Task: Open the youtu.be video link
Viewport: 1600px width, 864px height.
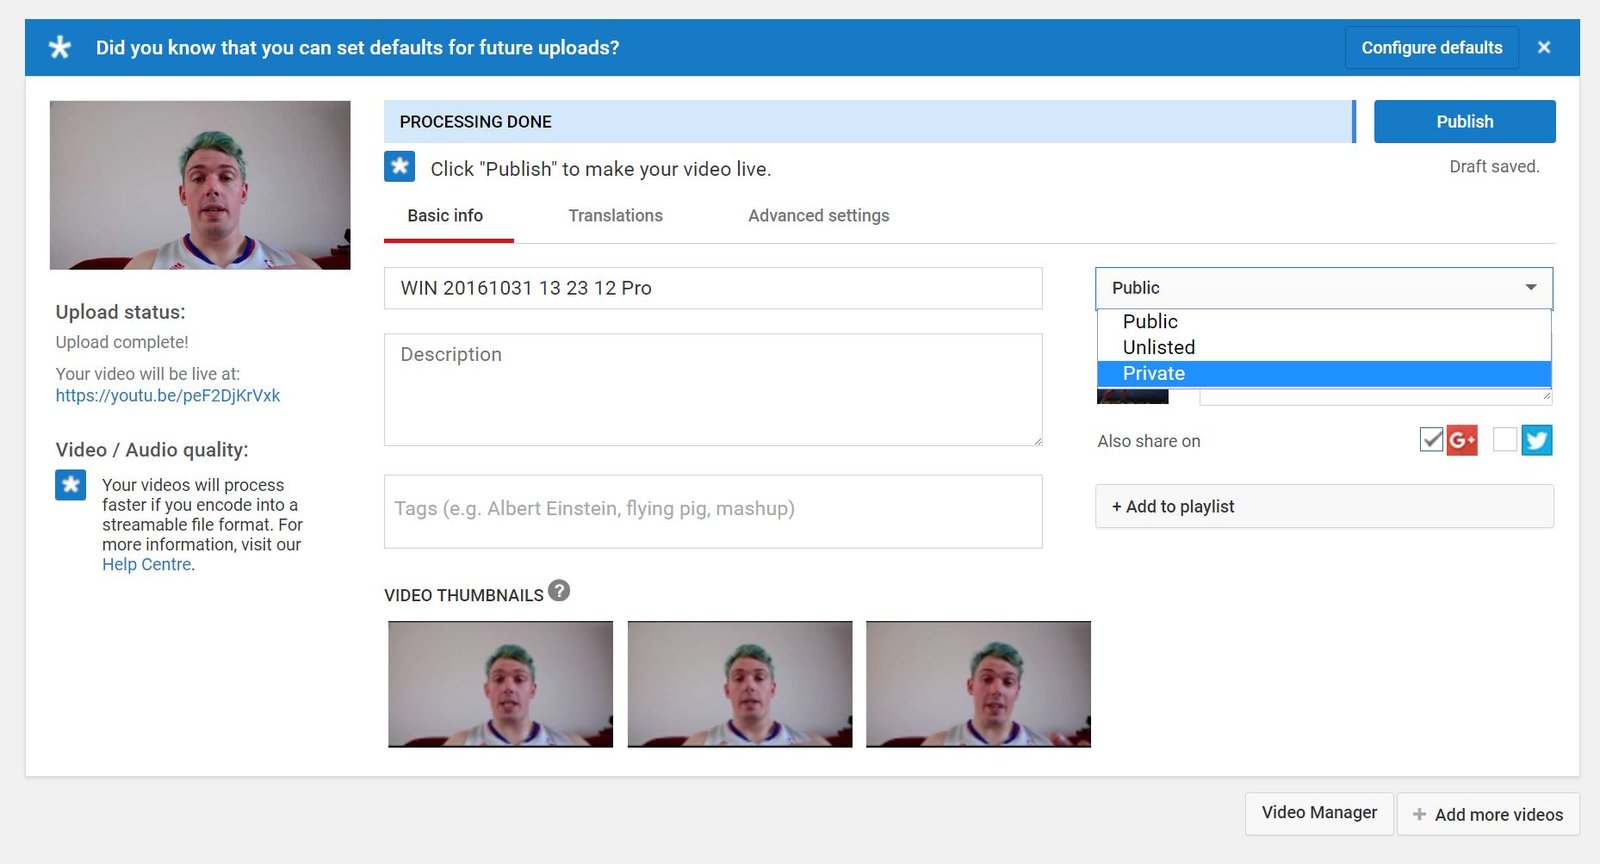Action: (x=168, y=395)
